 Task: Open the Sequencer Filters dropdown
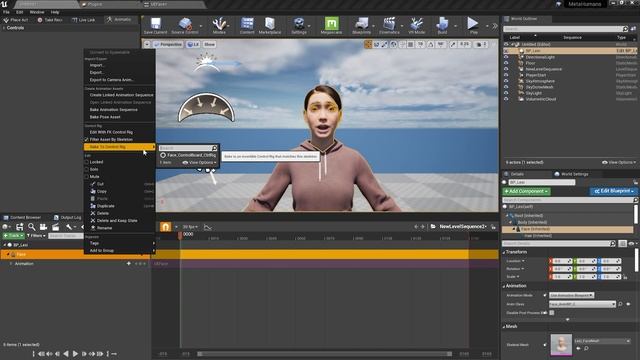pos(36,236)
